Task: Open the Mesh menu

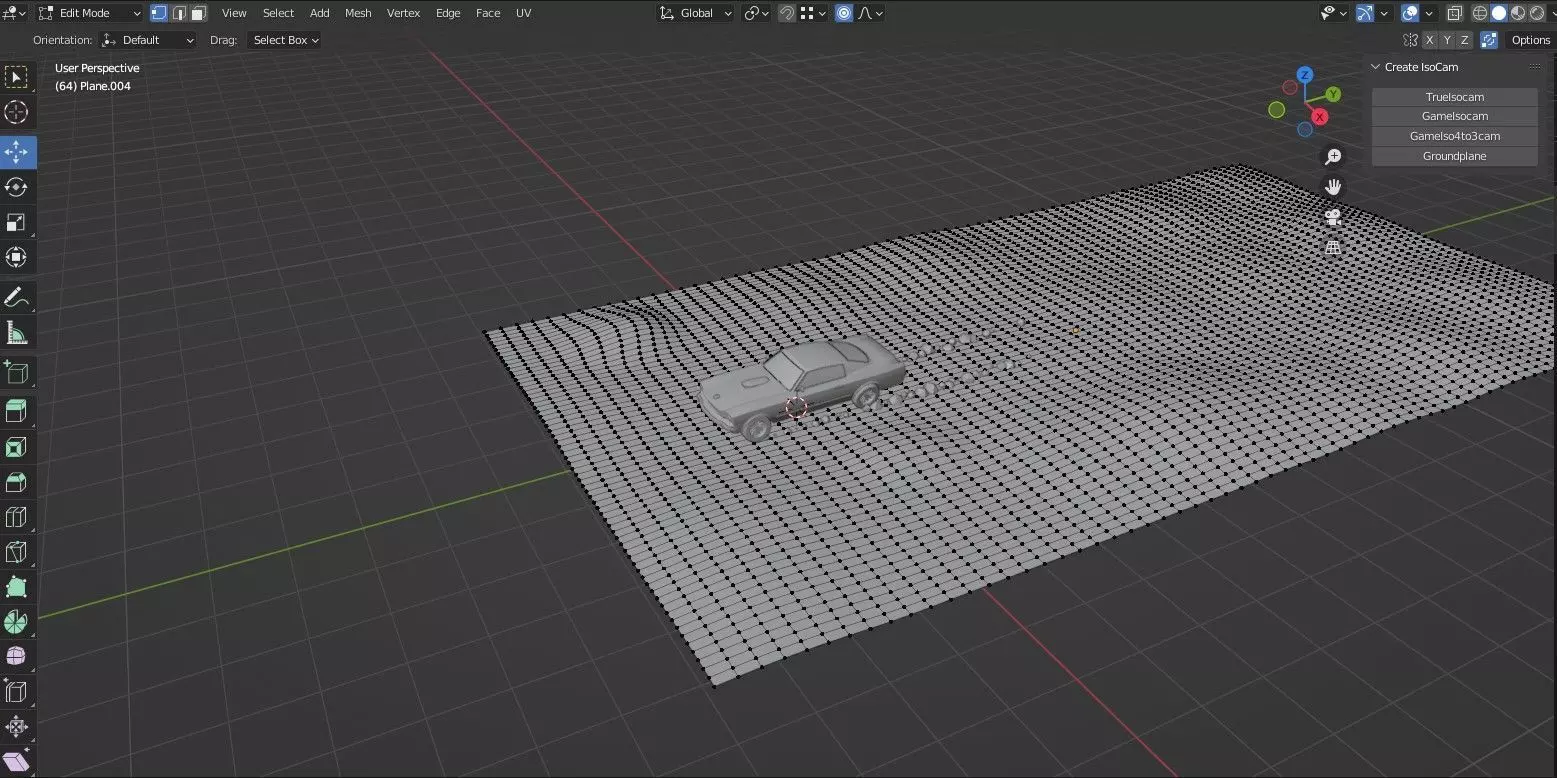Action: (358, 13)
